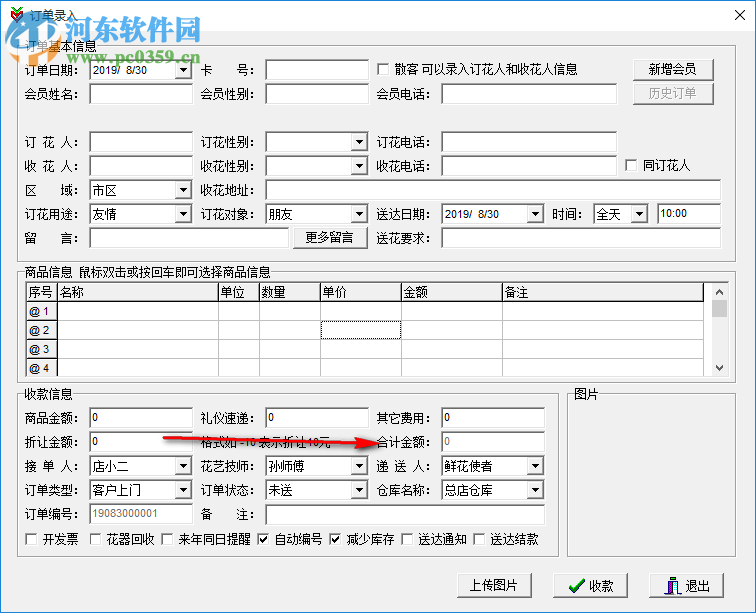Focus the 会员姓名 input field

tap(141, 94)
